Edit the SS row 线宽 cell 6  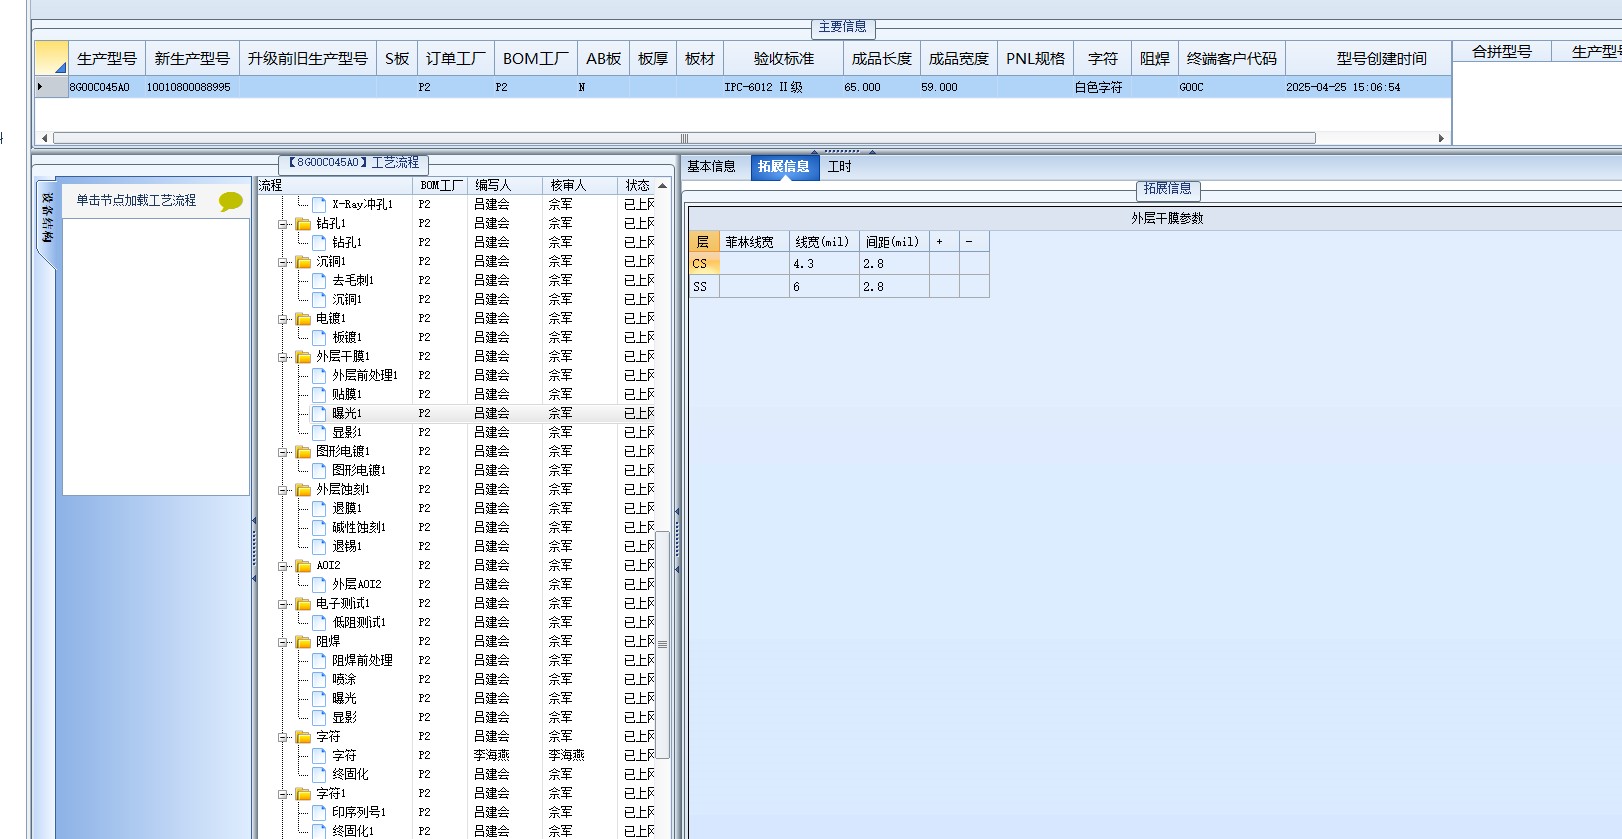click(824, 287)
